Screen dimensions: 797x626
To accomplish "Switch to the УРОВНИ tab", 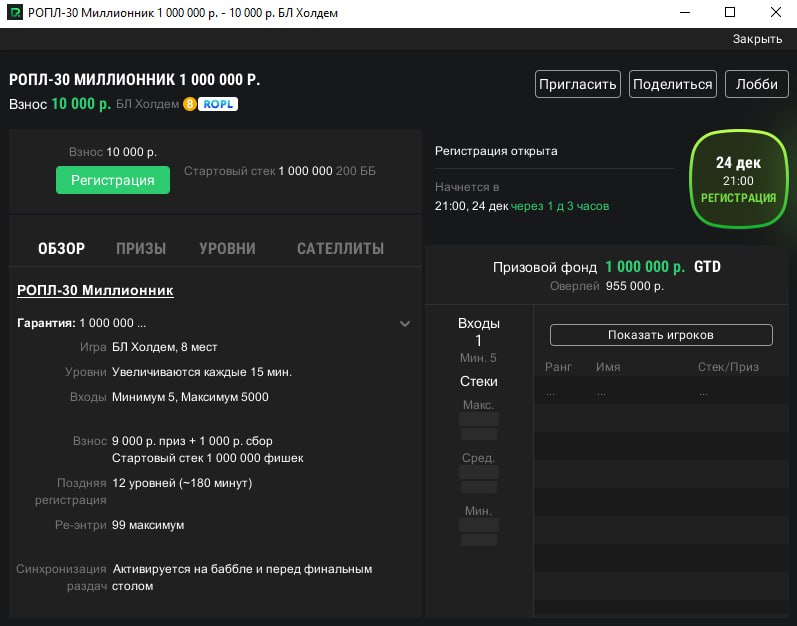I will (x=227, y=248).
